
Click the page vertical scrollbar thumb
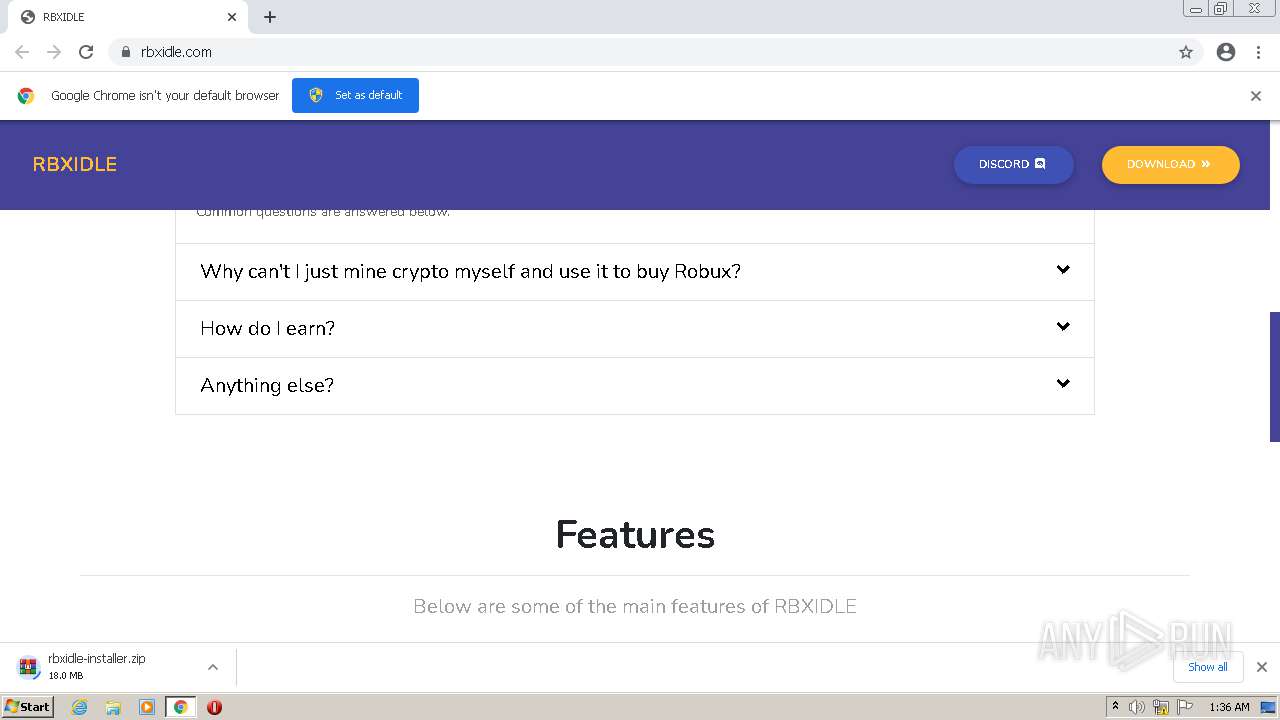1275,376
